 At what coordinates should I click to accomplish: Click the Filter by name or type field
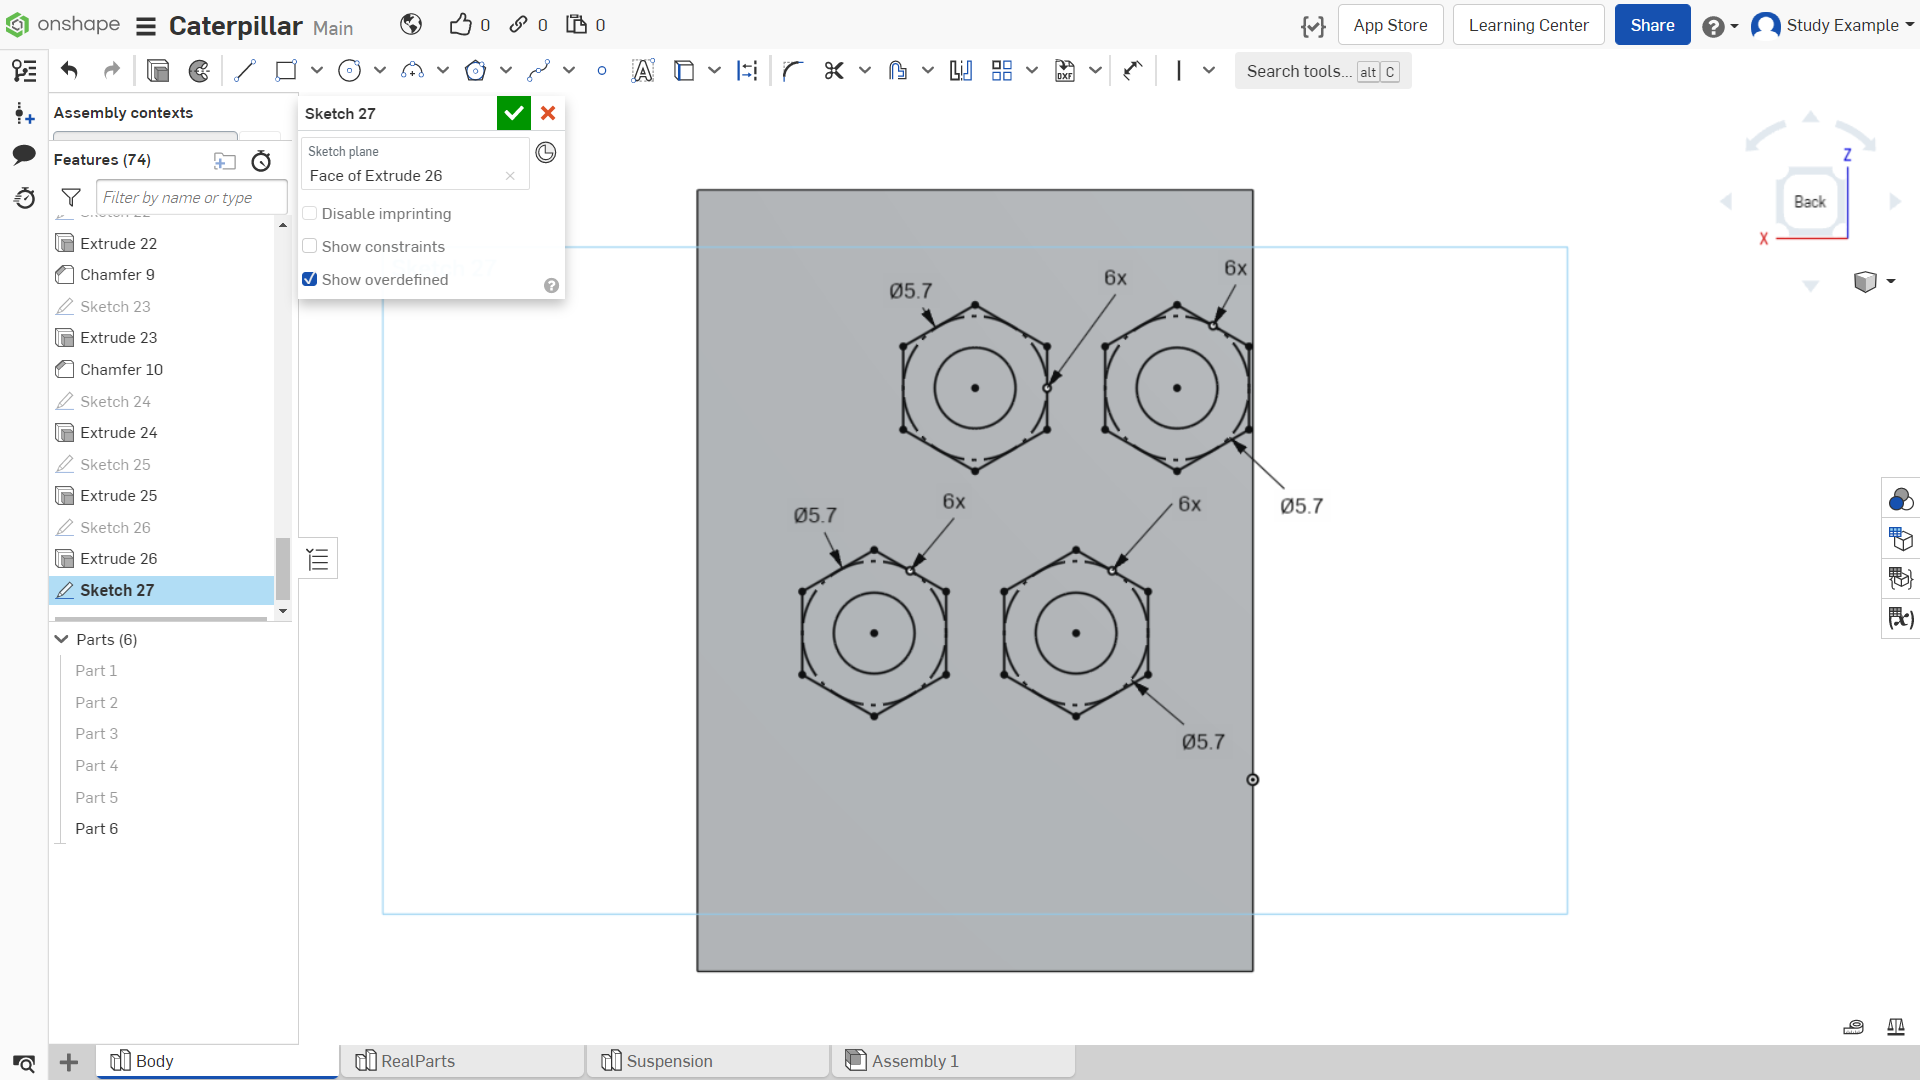(x=191, y=198)
